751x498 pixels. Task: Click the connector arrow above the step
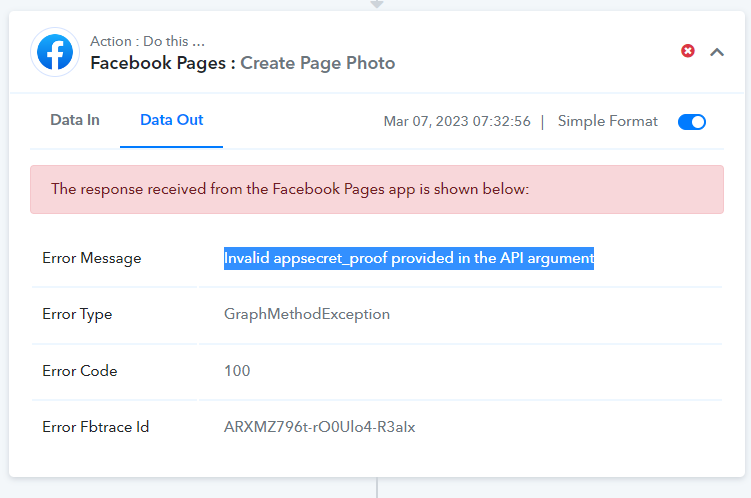coord(377,4)
